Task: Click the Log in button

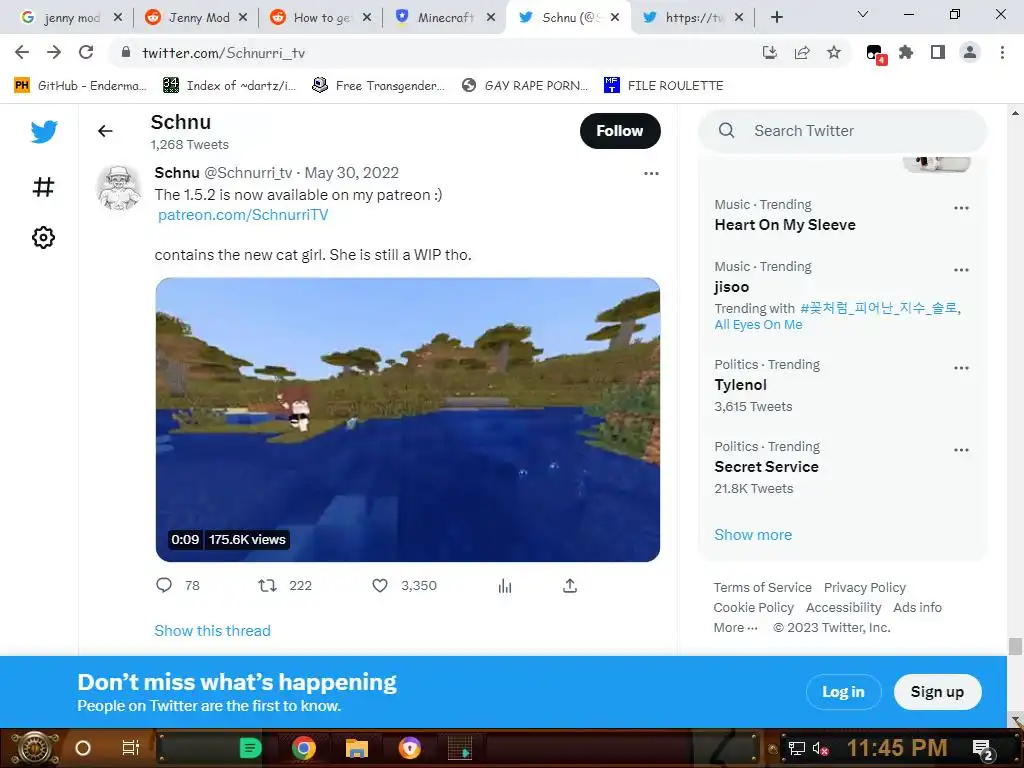Action: (x=843, y=692)
